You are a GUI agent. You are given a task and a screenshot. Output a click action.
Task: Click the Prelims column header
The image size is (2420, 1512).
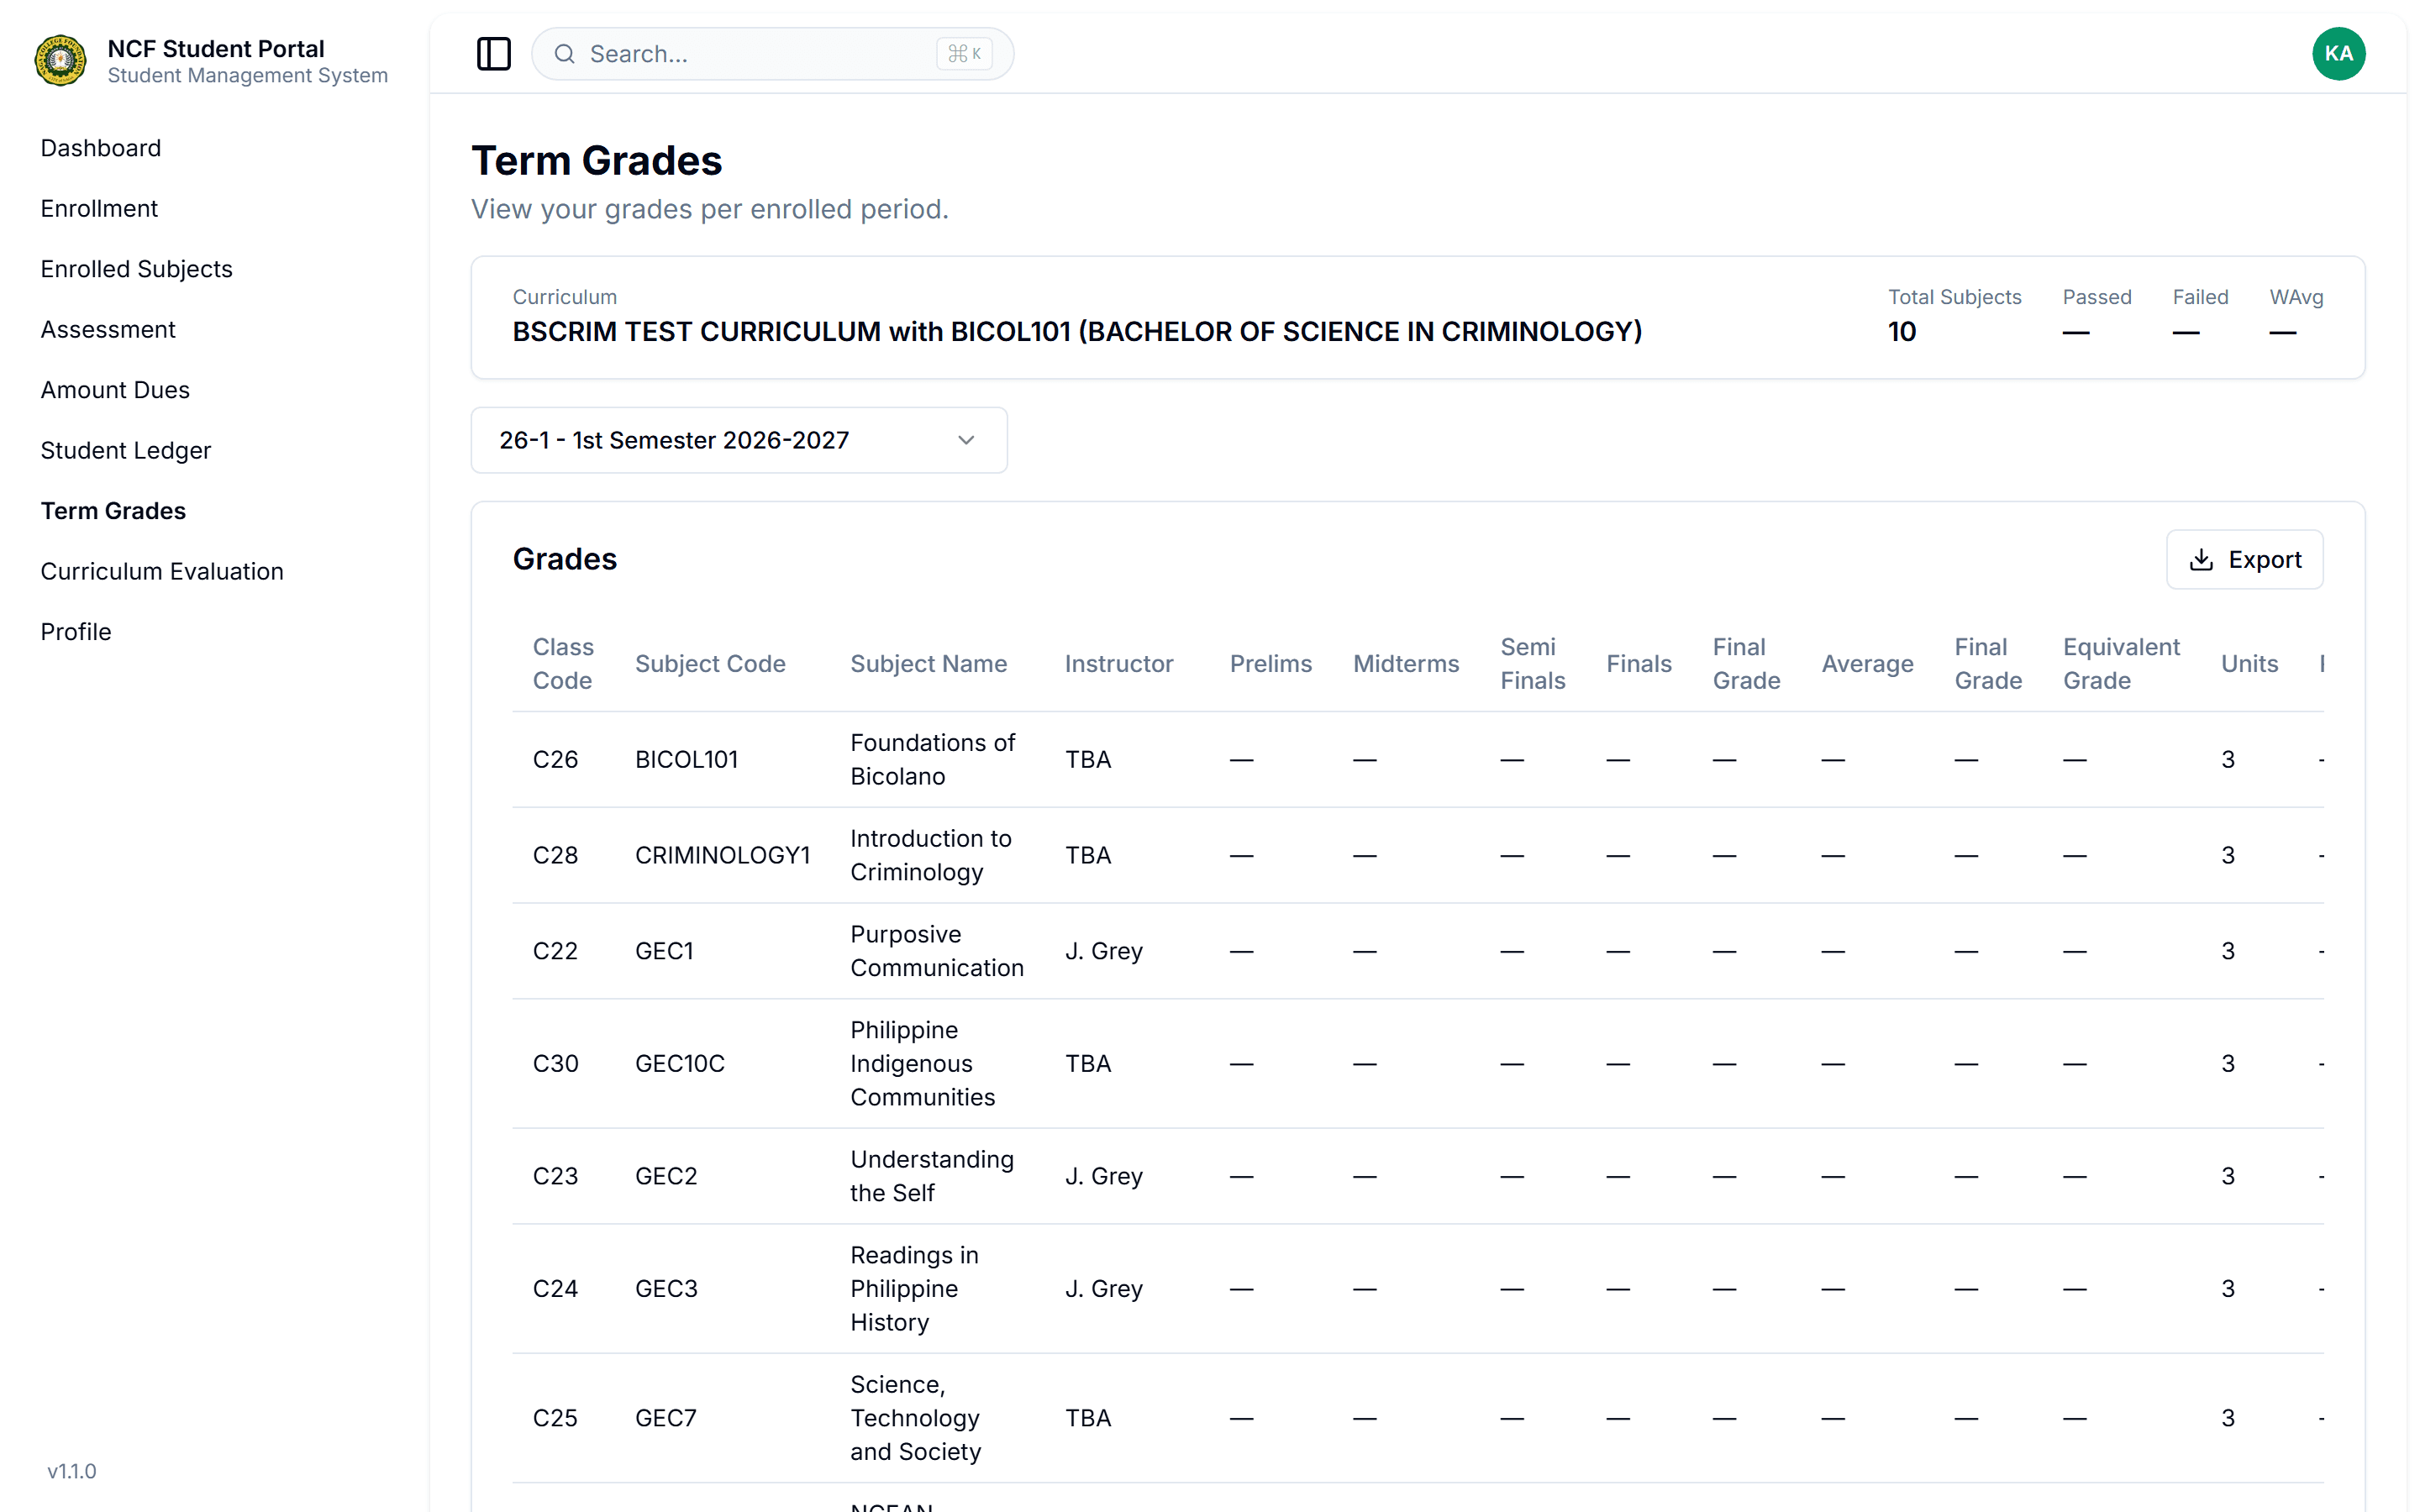[x=1270, y=664]
